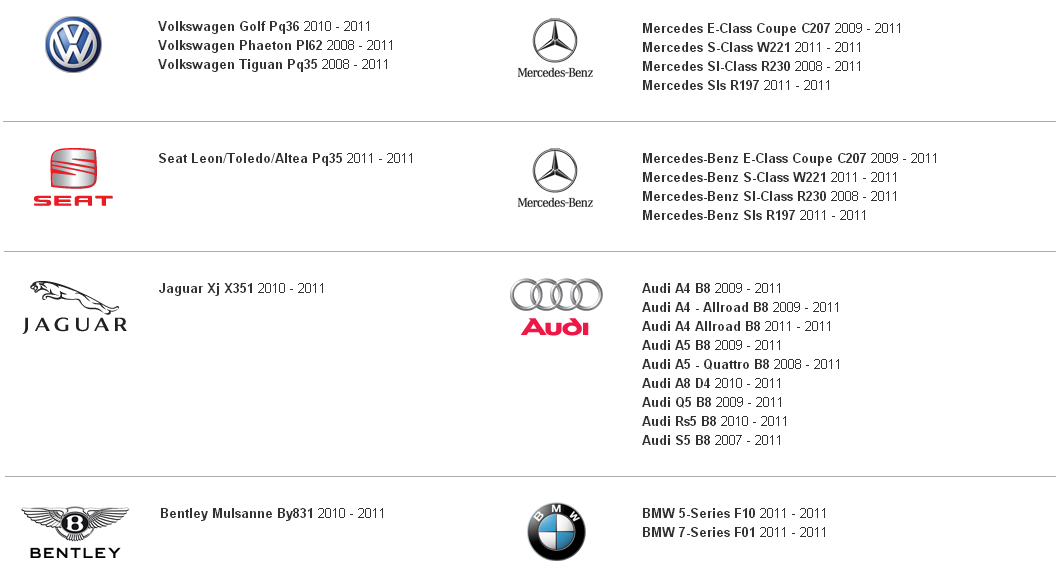The image size is (1060, 588).
Task: Open Volkswagen Phaeton Pl62 entry
Action: click(x=276, y=45)
